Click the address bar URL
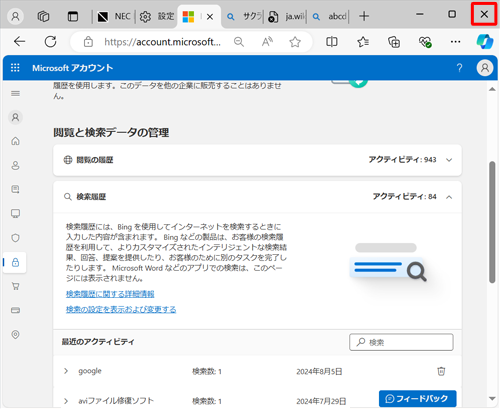This screenshot has height=409, width=500. 162,42
